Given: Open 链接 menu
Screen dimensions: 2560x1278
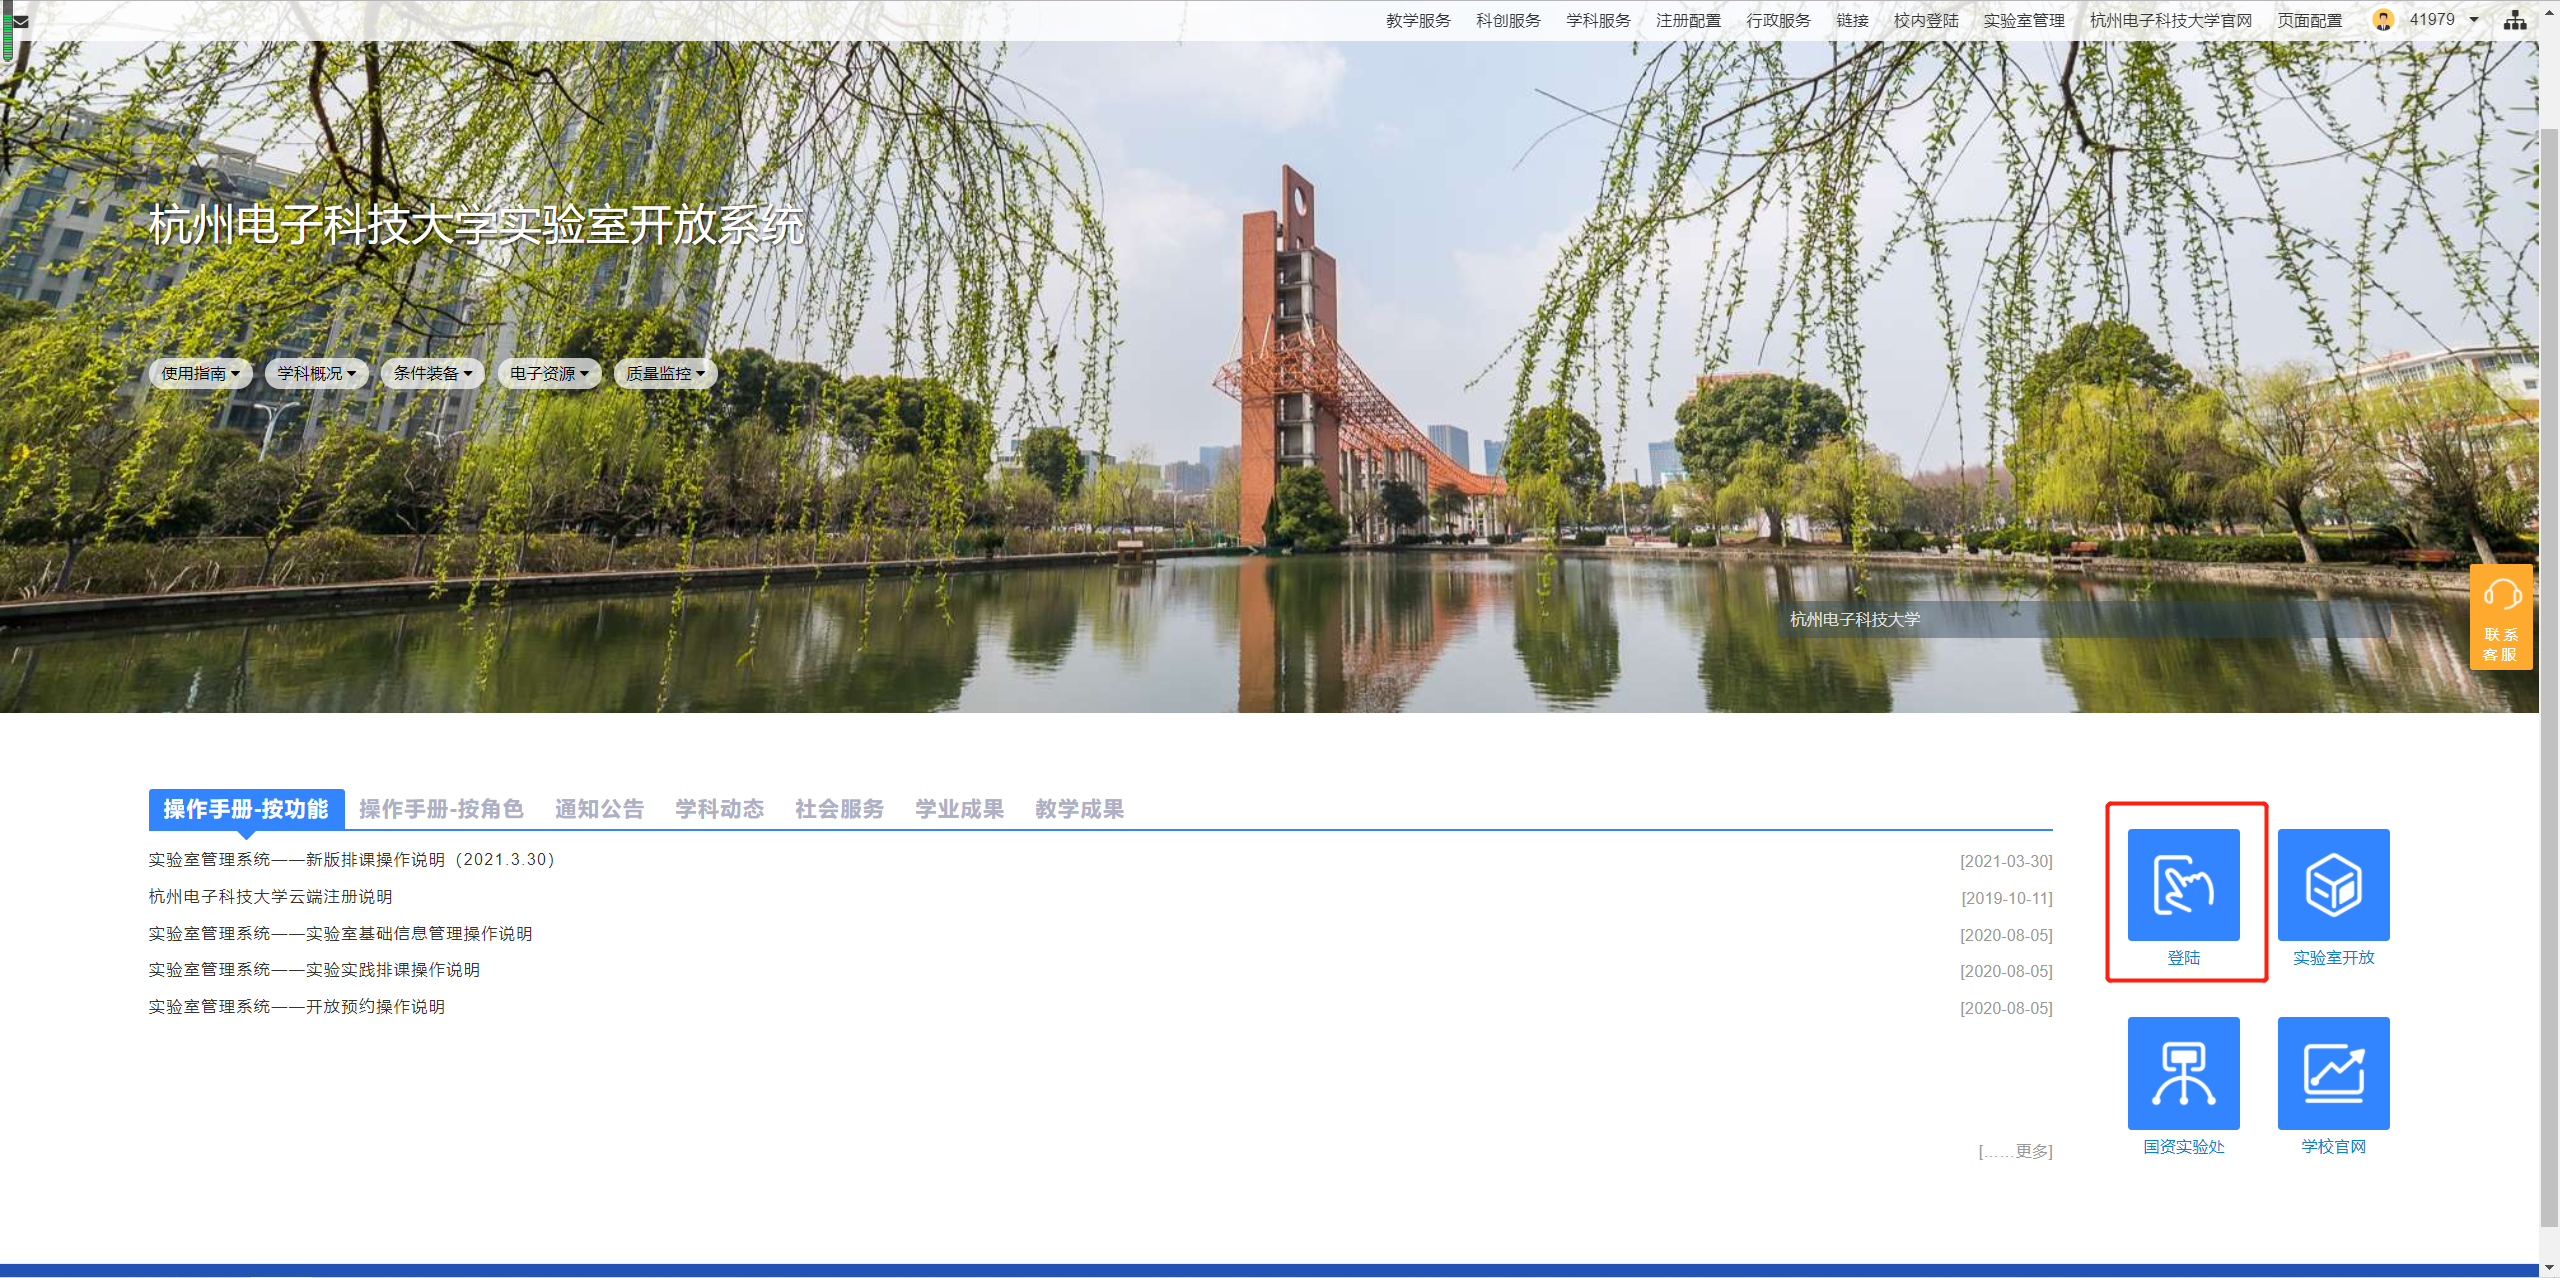Looking at the screenshot, I should [1852, 20].
